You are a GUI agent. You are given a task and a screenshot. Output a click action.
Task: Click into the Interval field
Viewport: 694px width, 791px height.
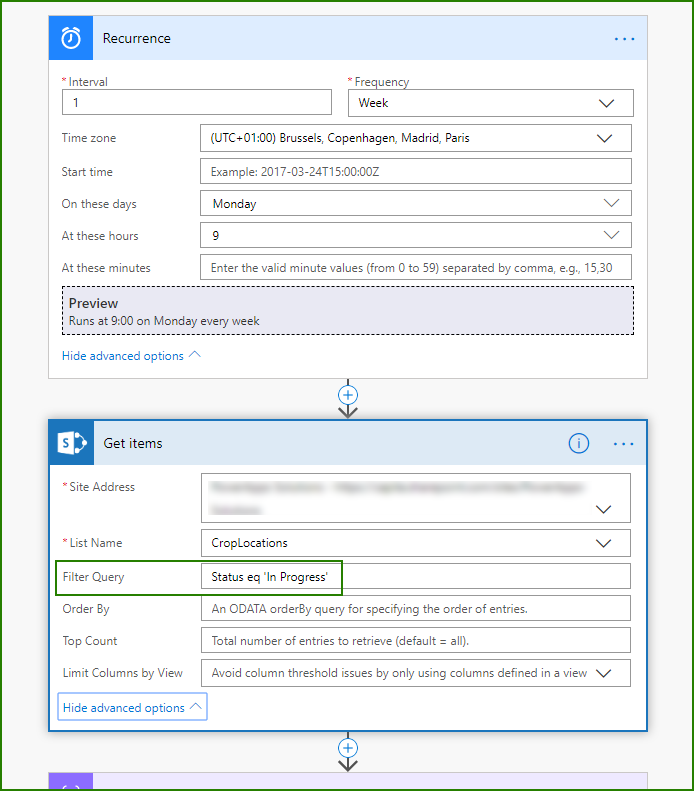point(197,102)
